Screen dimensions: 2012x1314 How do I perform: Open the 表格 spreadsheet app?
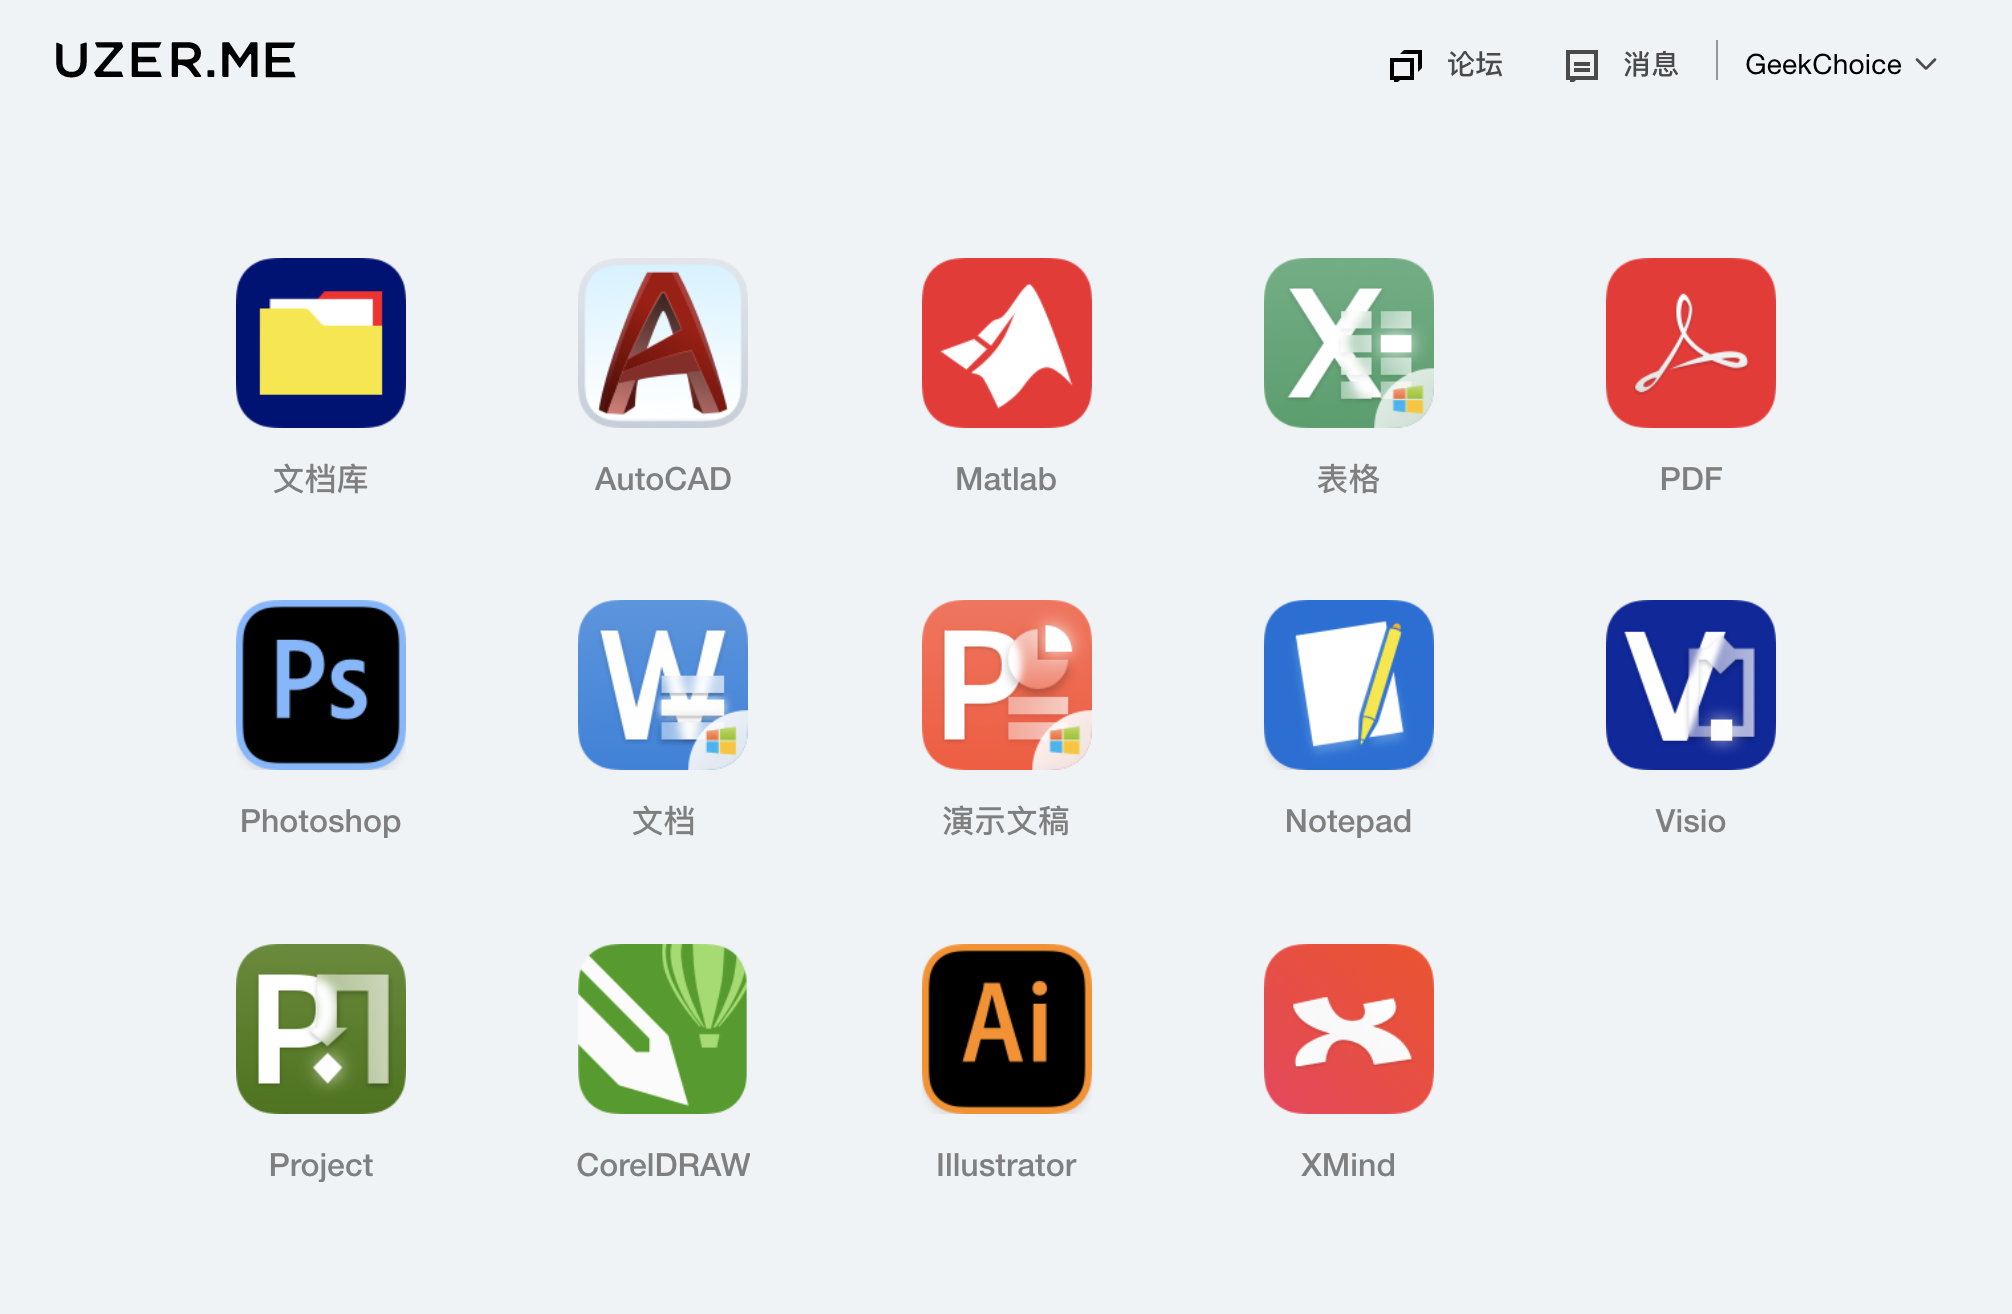coord(1348,343)
